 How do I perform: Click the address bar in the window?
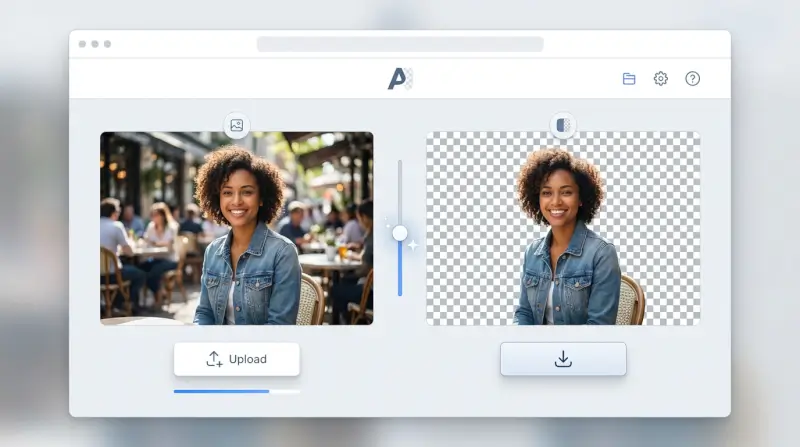[x=400, y=44]
